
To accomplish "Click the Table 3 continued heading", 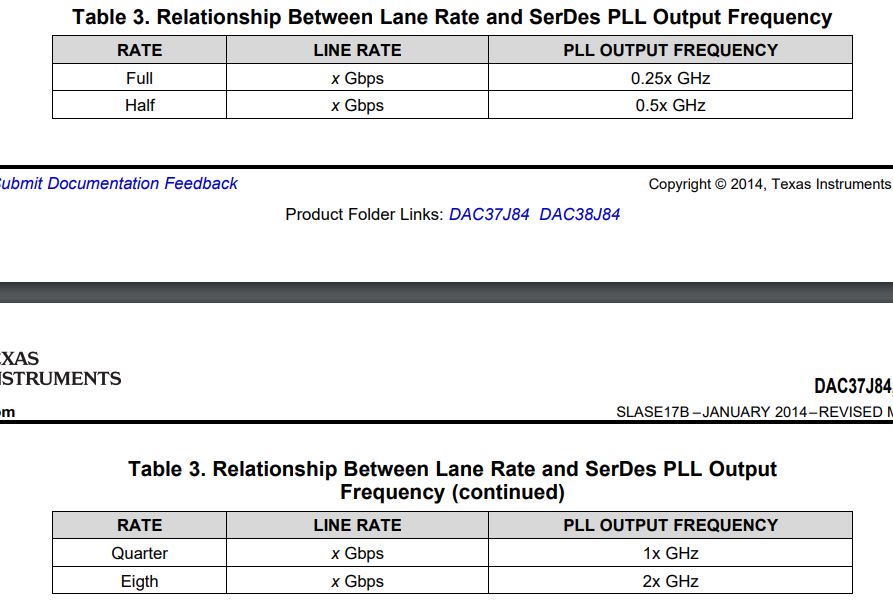I will tap(452, 480).
